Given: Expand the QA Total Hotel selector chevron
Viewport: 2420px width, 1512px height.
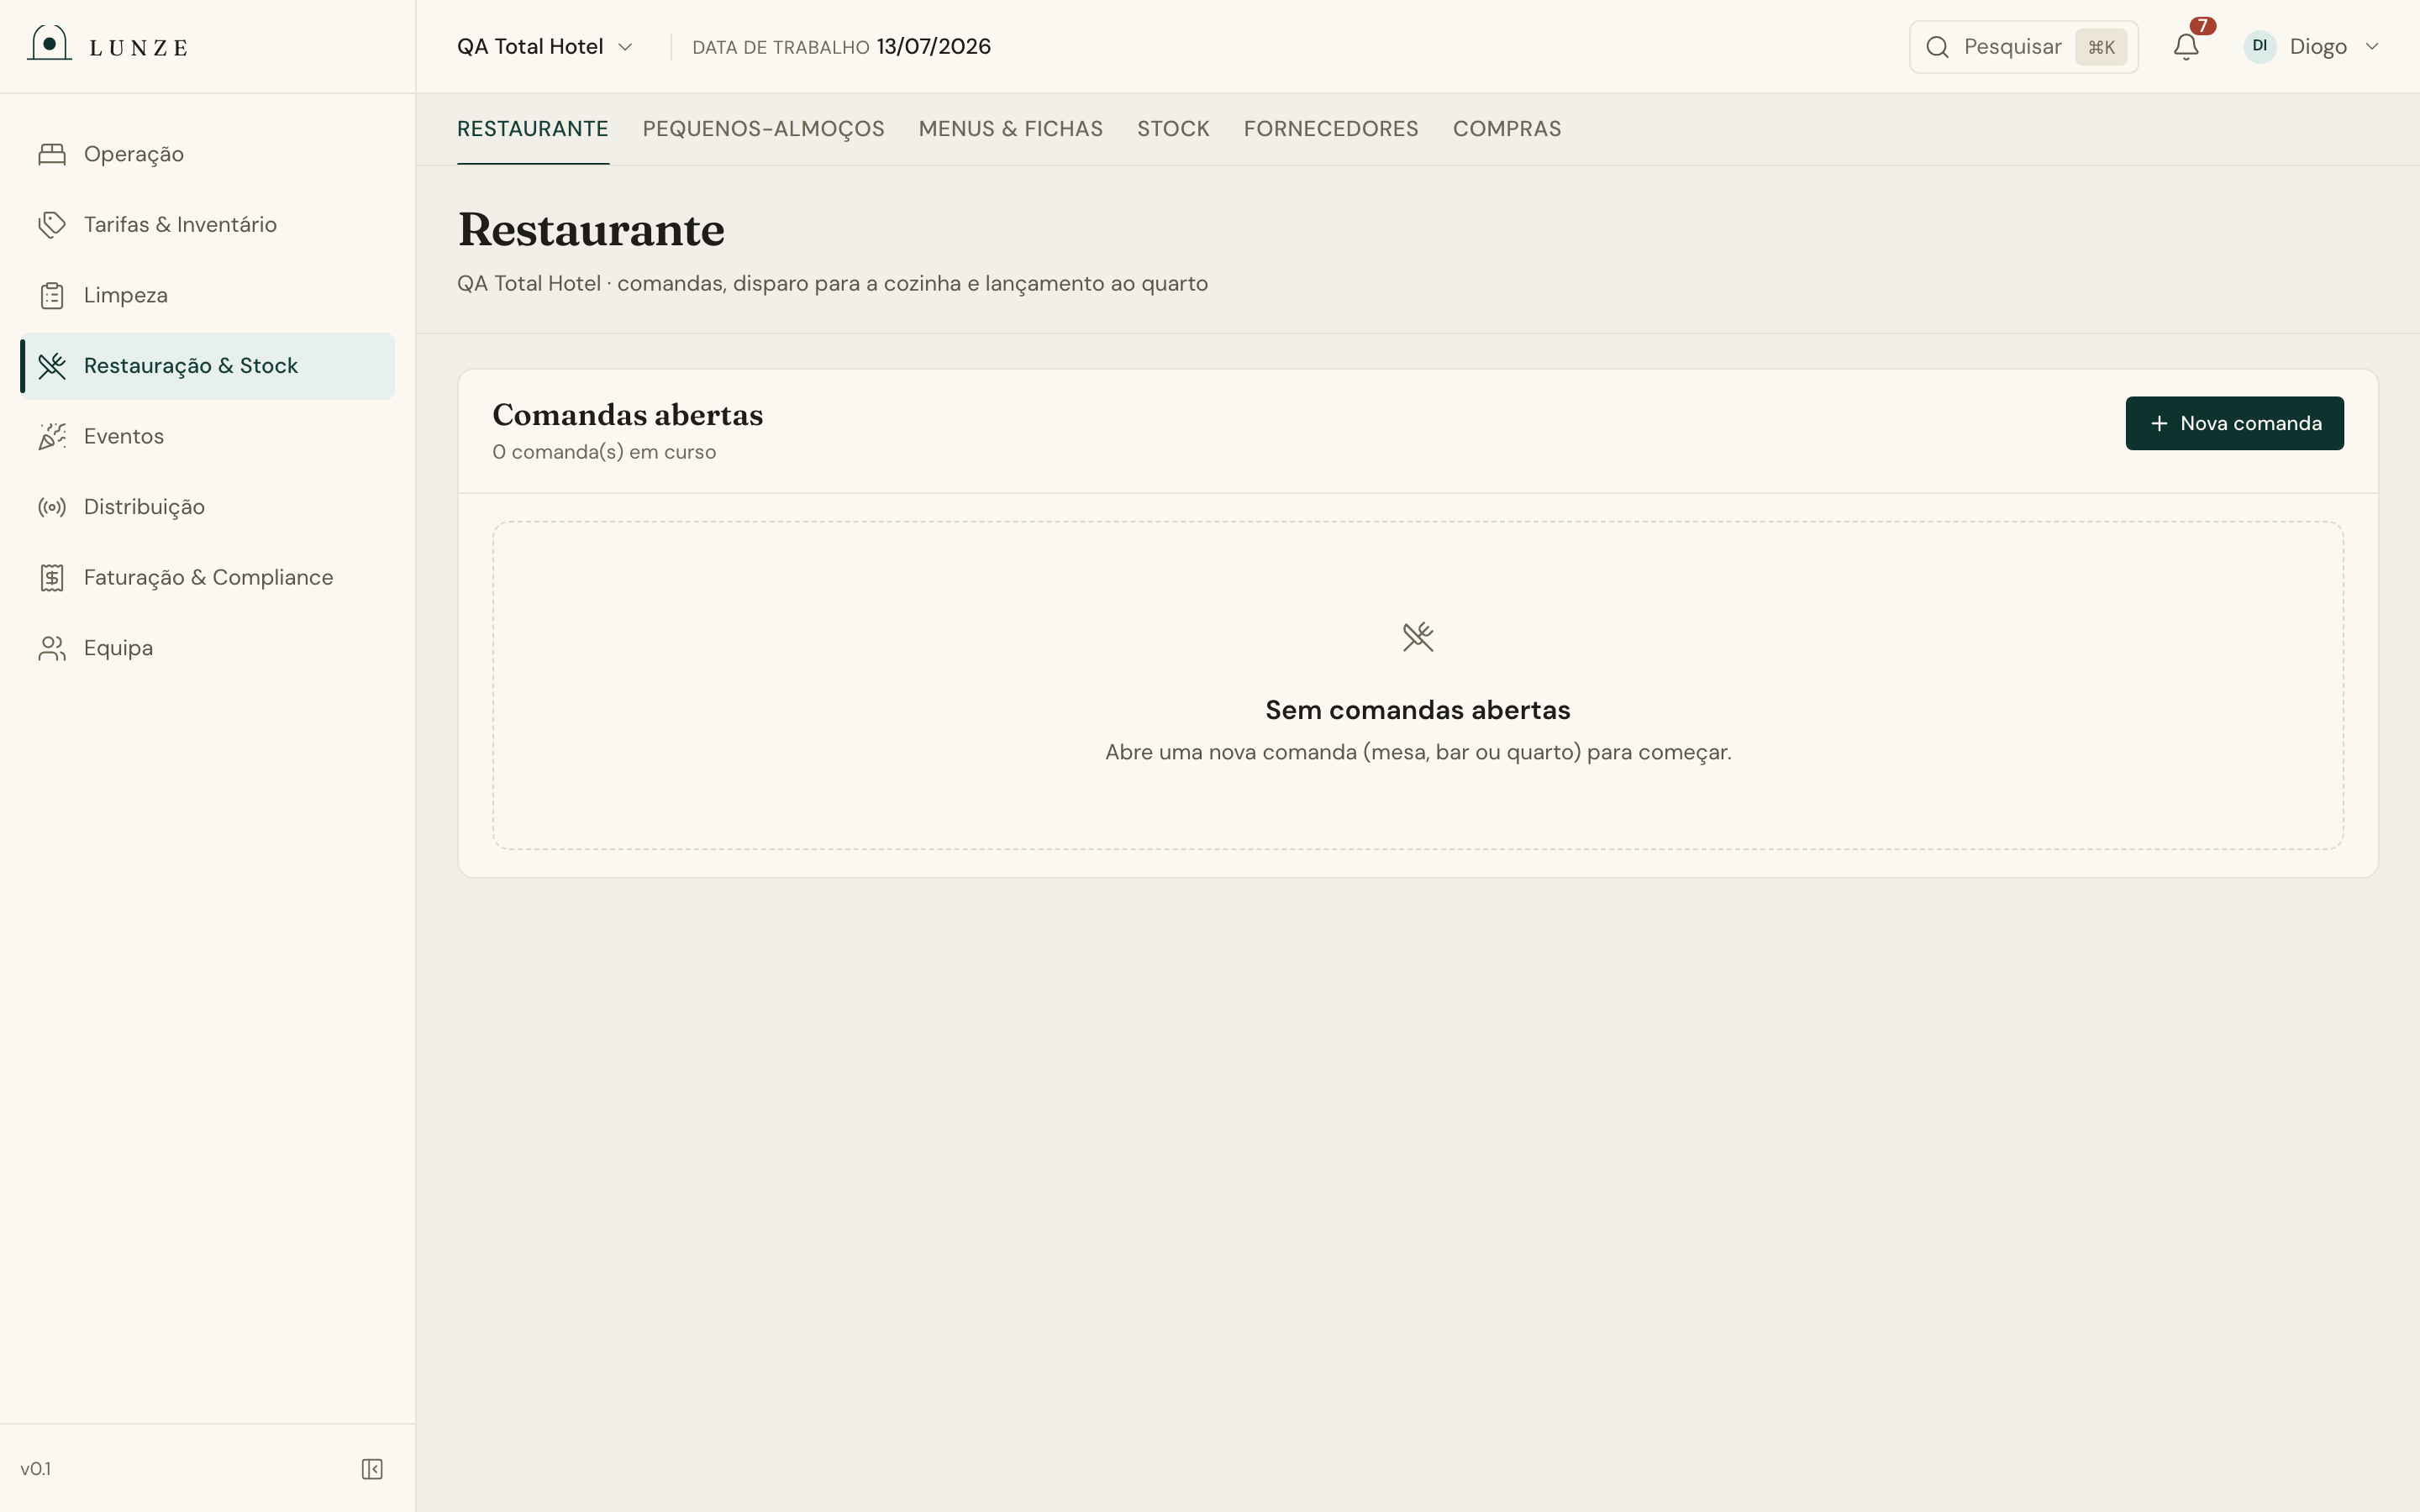Looking at the screenshot, I should [625, 47].
